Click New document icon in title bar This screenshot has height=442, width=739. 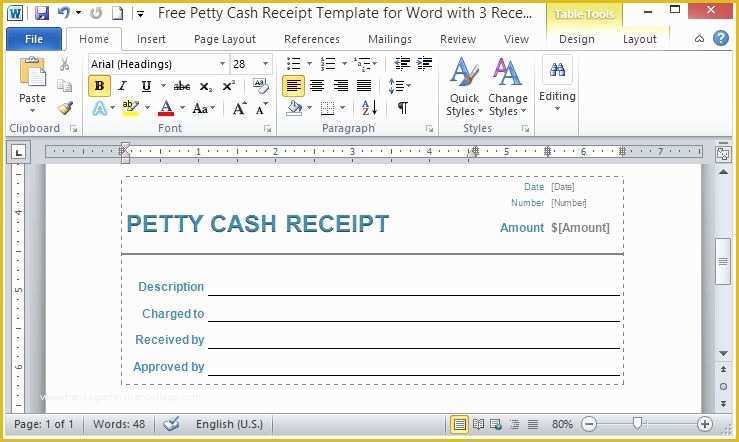click(117, 13)
